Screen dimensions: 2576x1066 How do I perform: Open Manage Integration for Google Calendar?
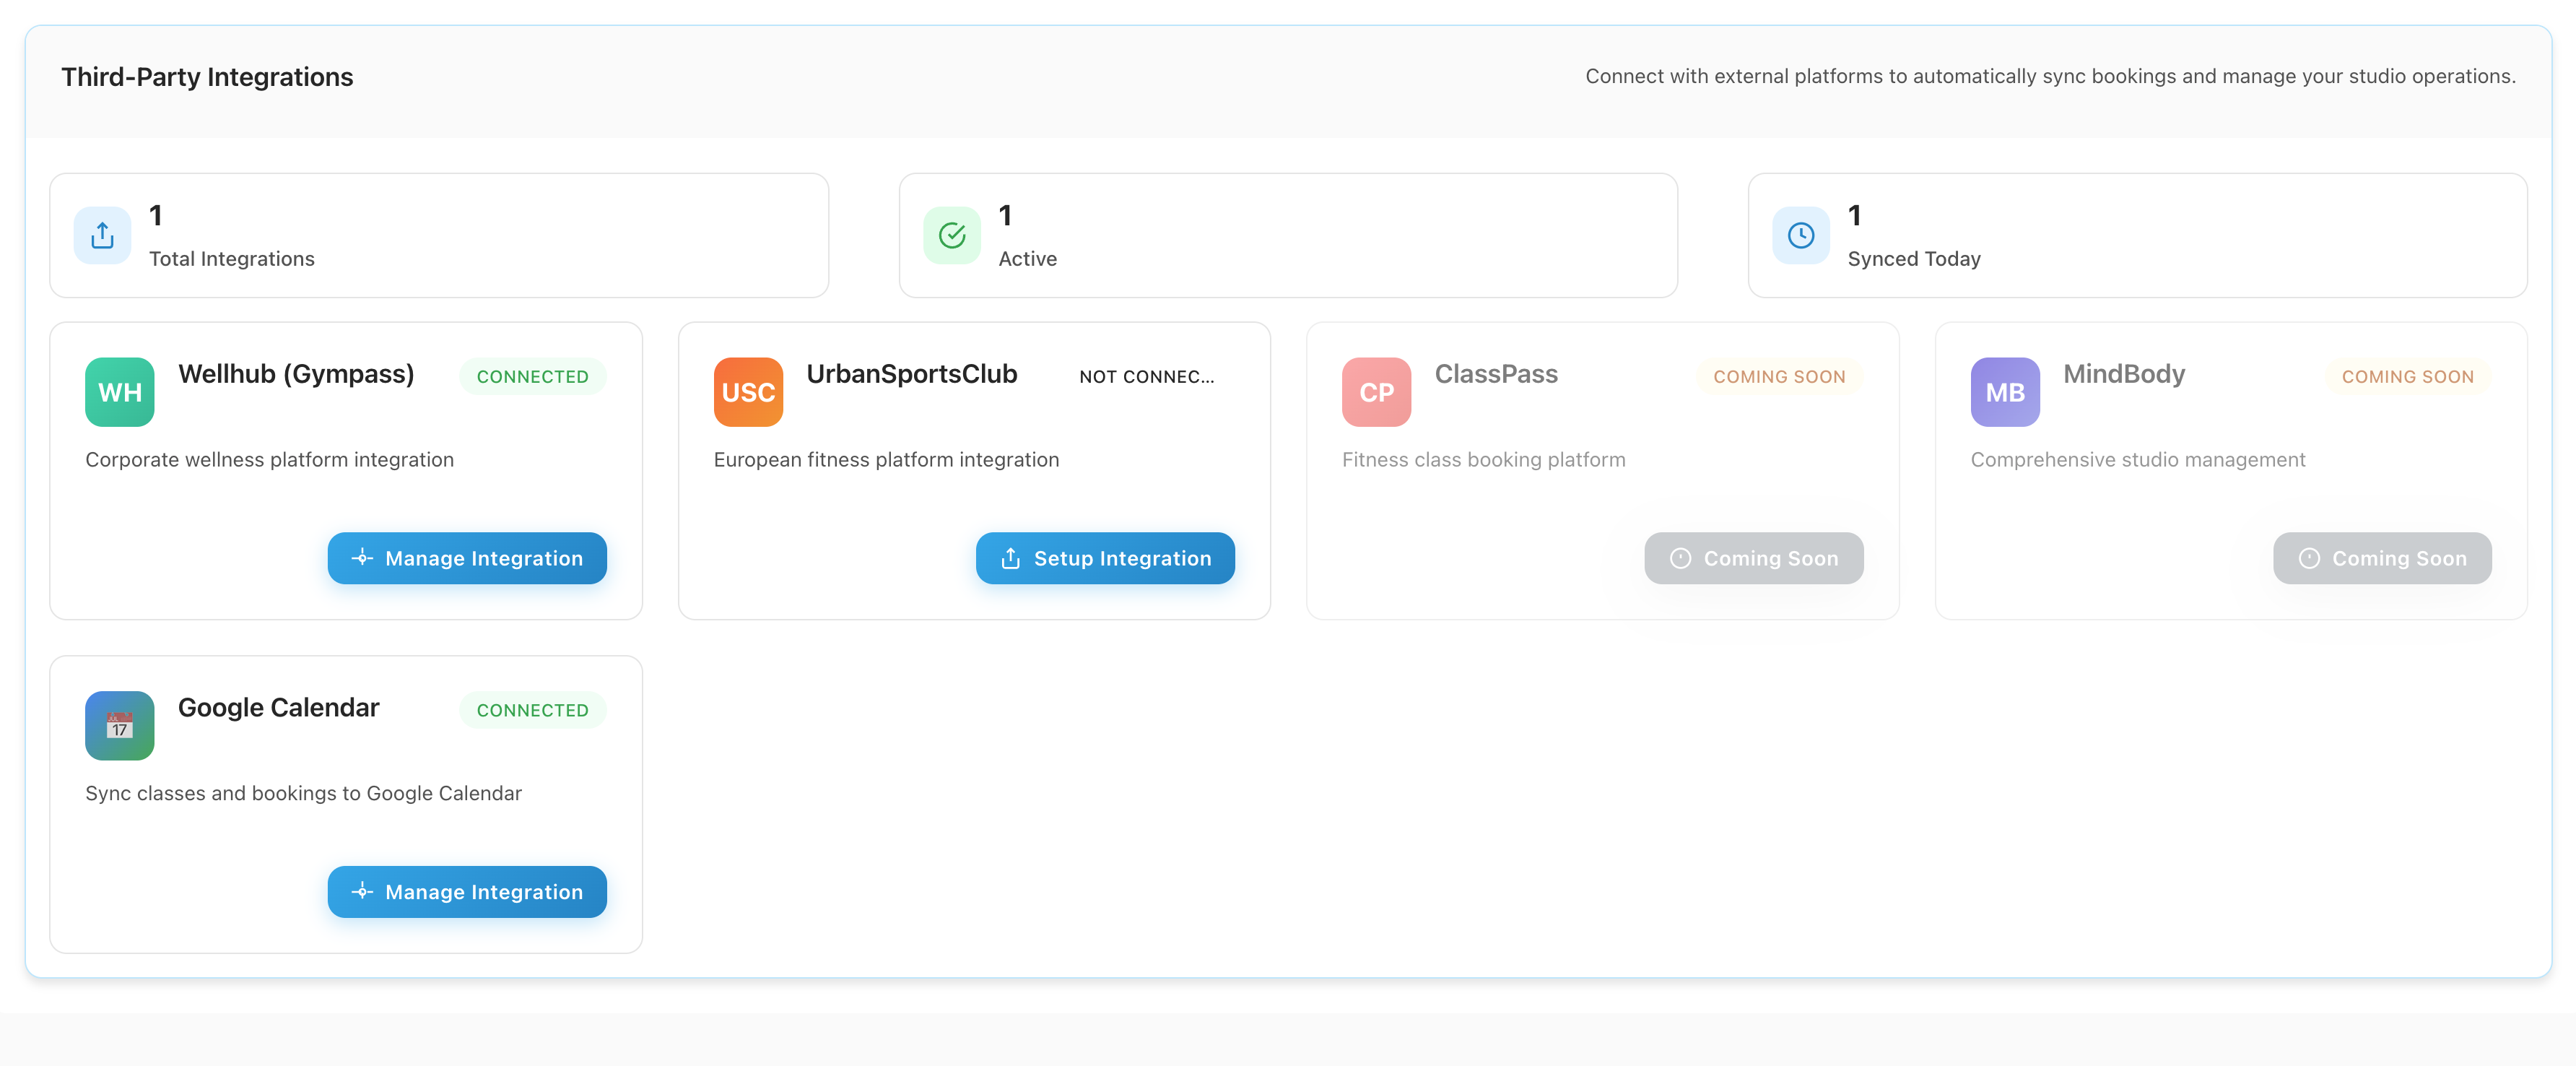[x=467, y=891]
